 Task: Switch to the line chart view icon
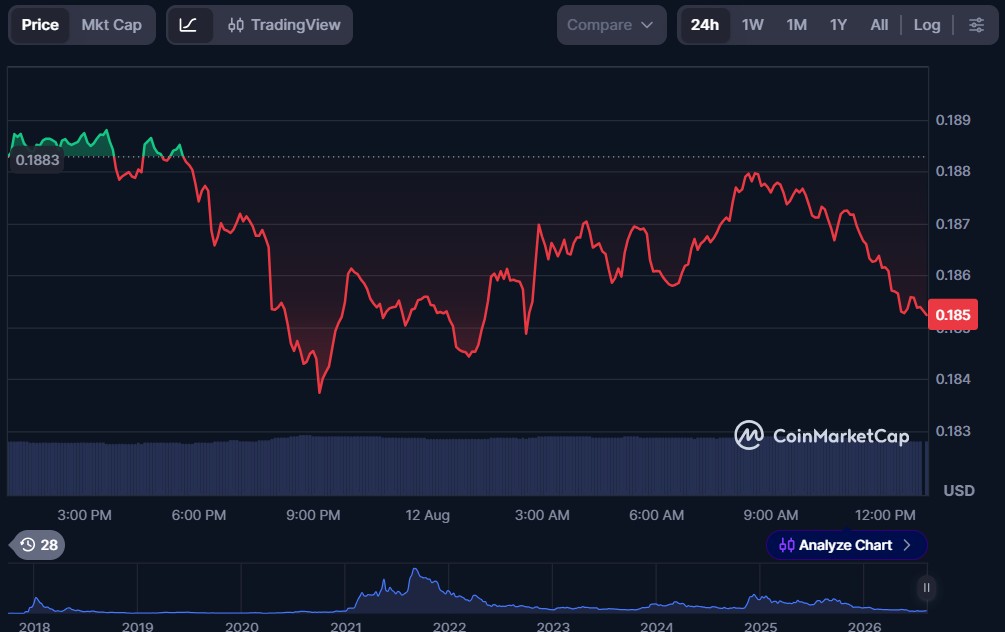click(x=188, y=25)
